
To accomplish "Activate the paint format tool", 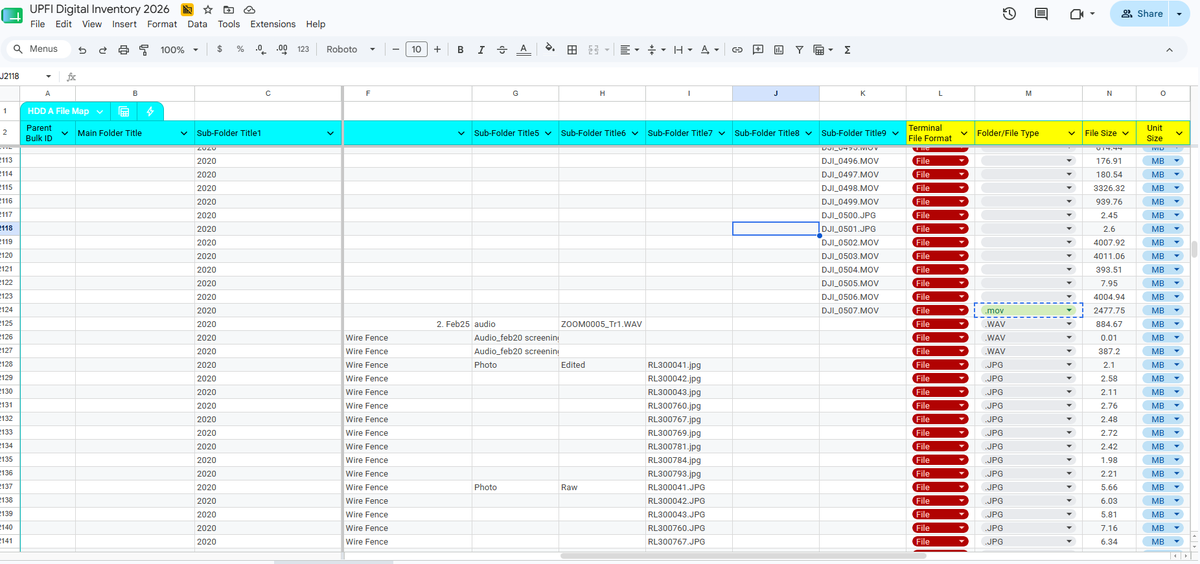I will tap(143, 49).
